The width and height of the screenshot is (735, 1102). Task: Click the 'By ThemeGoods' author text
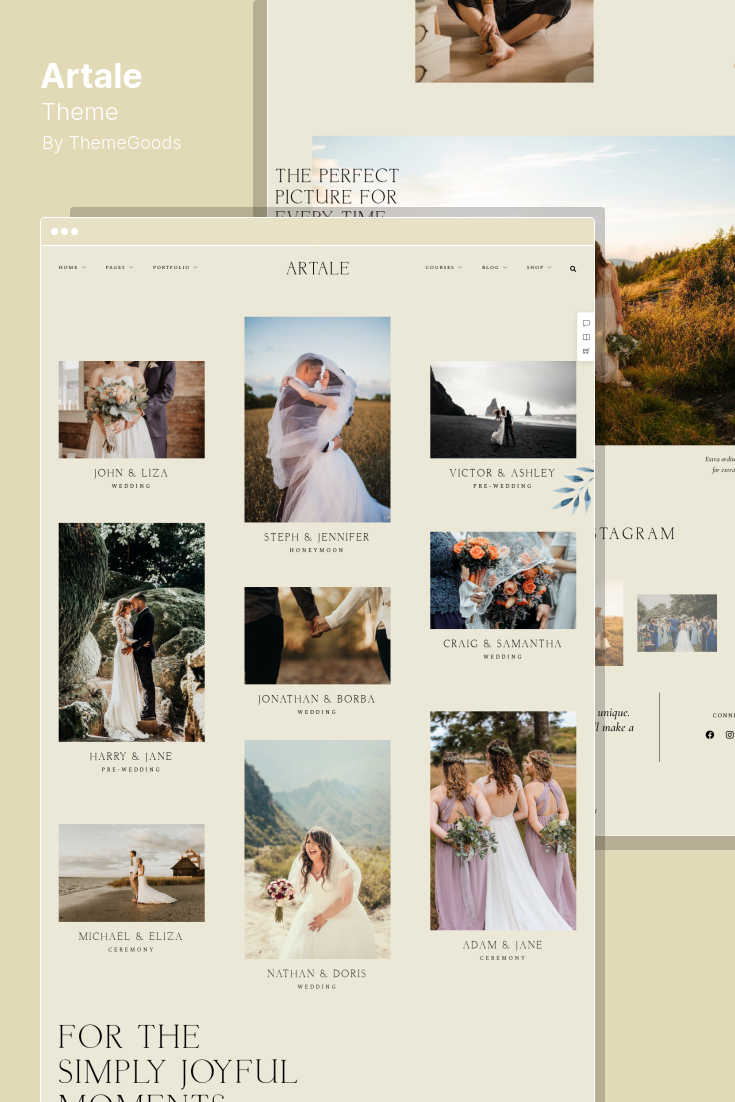(112, 143)
